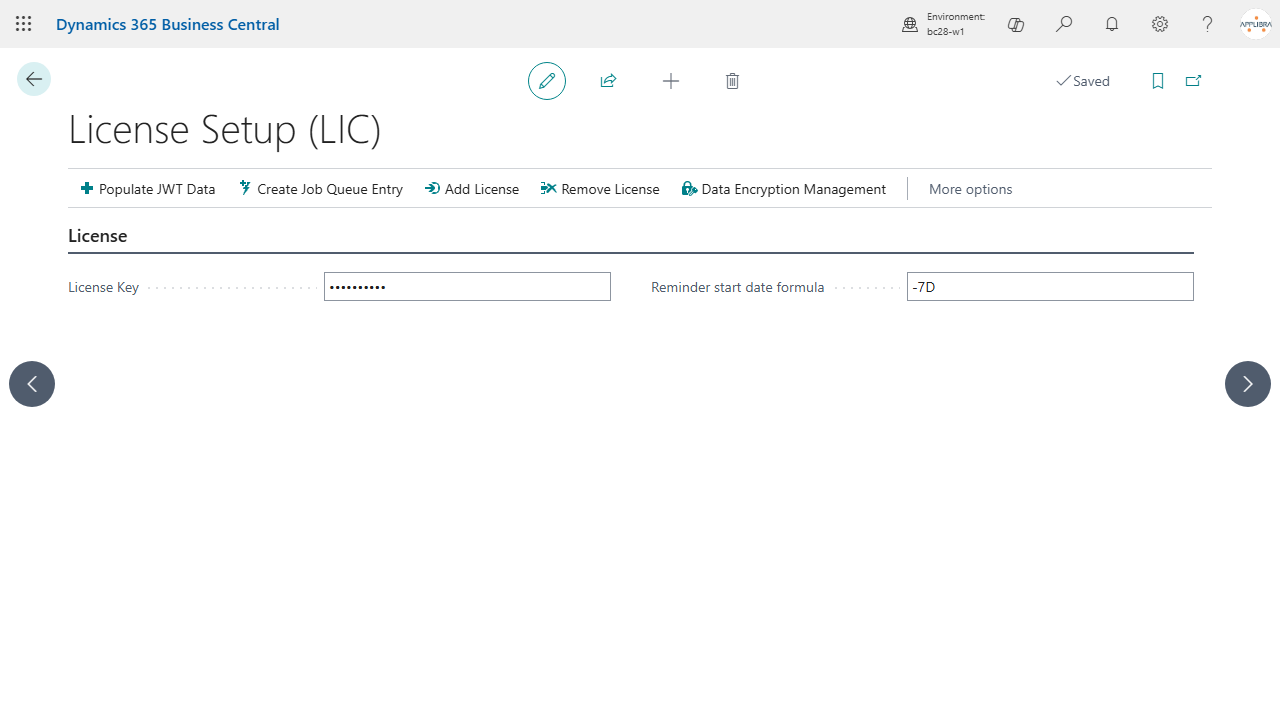Create new record with plus icon
The image size is (1280, 720).
[671, 81]
